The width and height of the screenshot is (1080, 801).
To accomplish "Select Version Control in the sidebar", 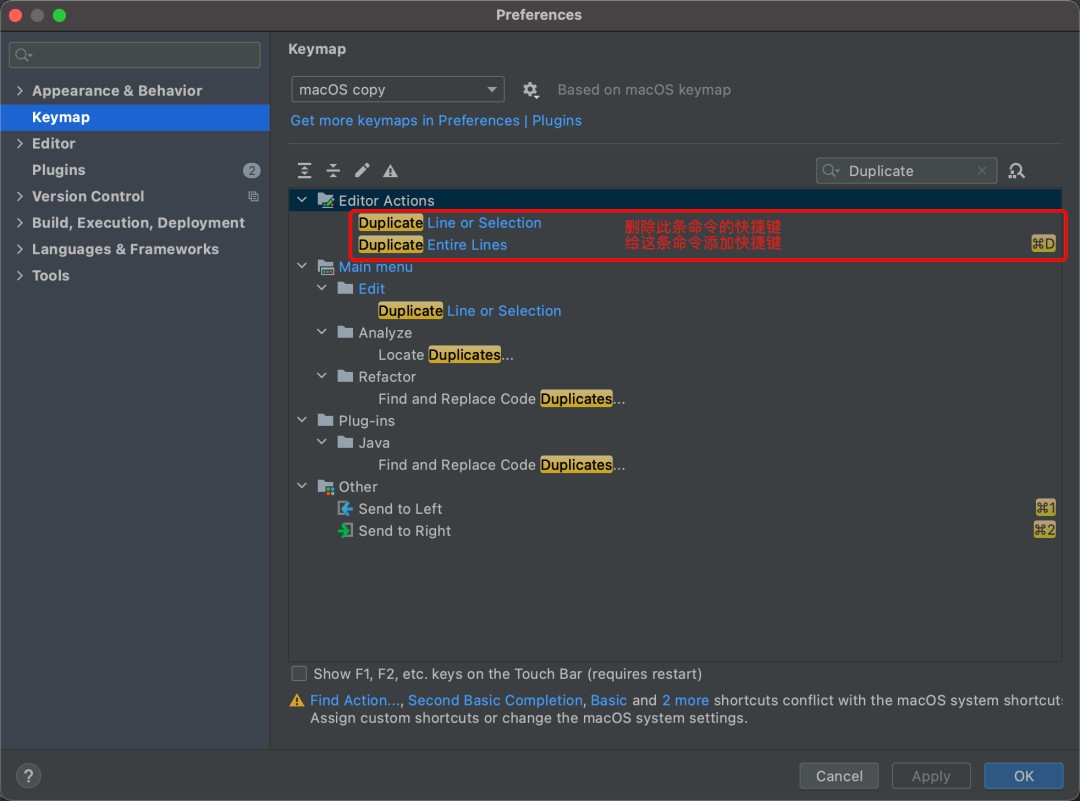I will click(88, 197).
